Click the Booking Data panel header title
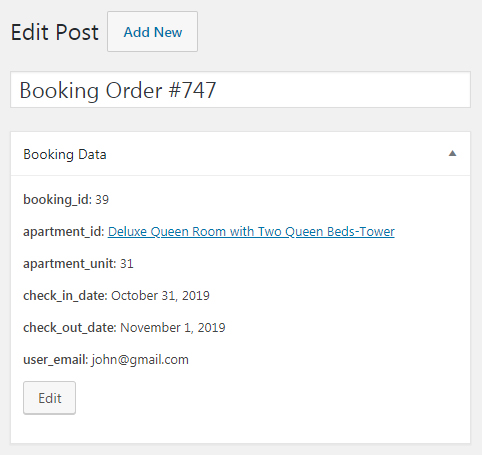 pyautogui.click(x=65, y=154)
